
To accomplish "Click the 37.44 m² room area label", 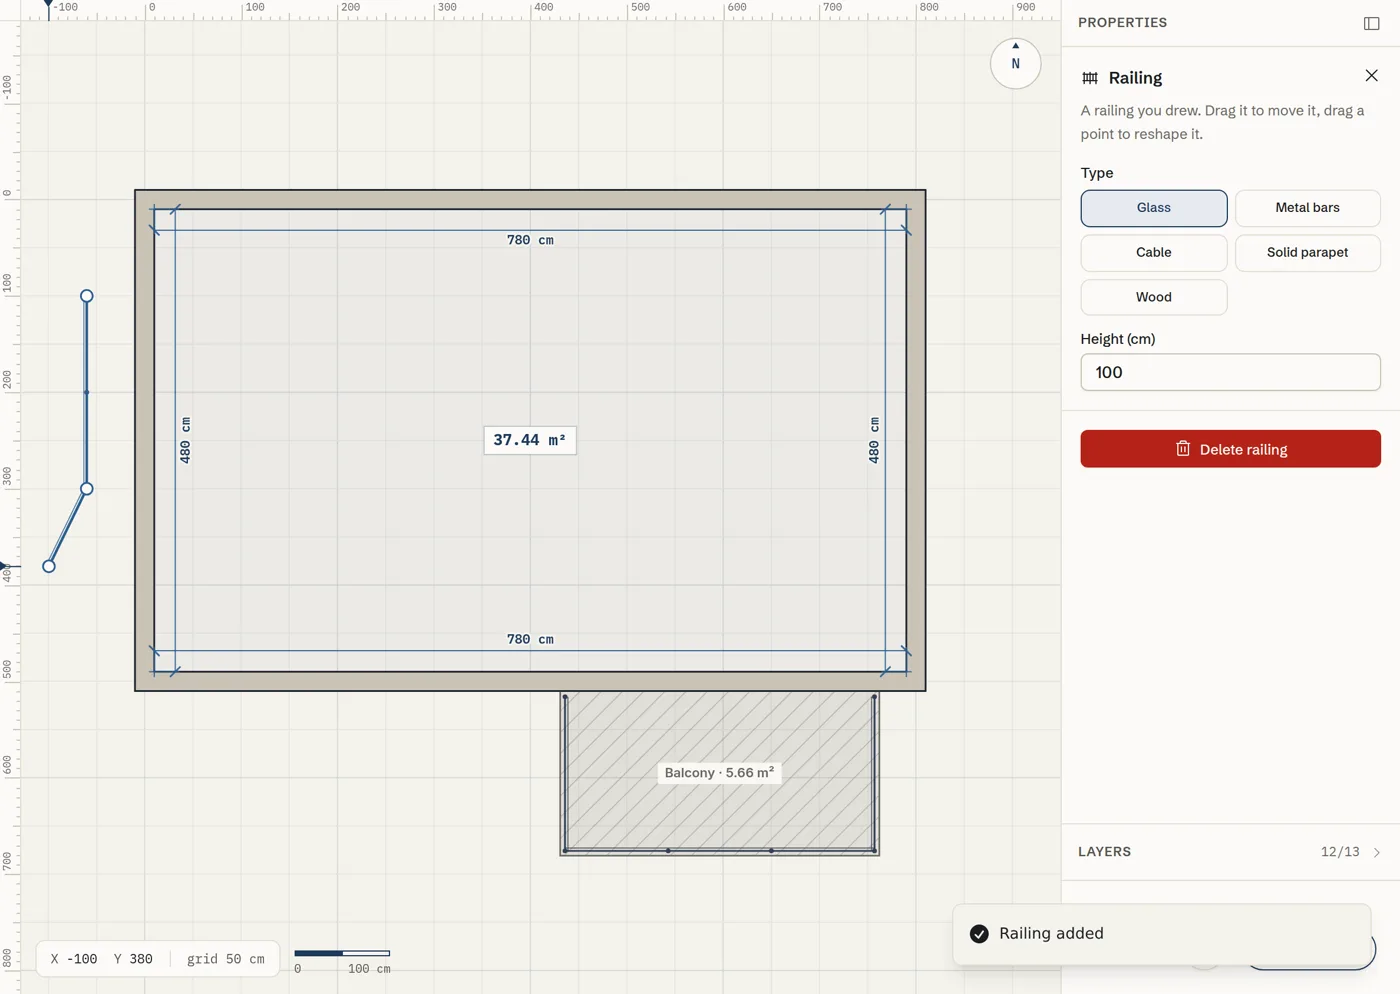I will [530, 440].
